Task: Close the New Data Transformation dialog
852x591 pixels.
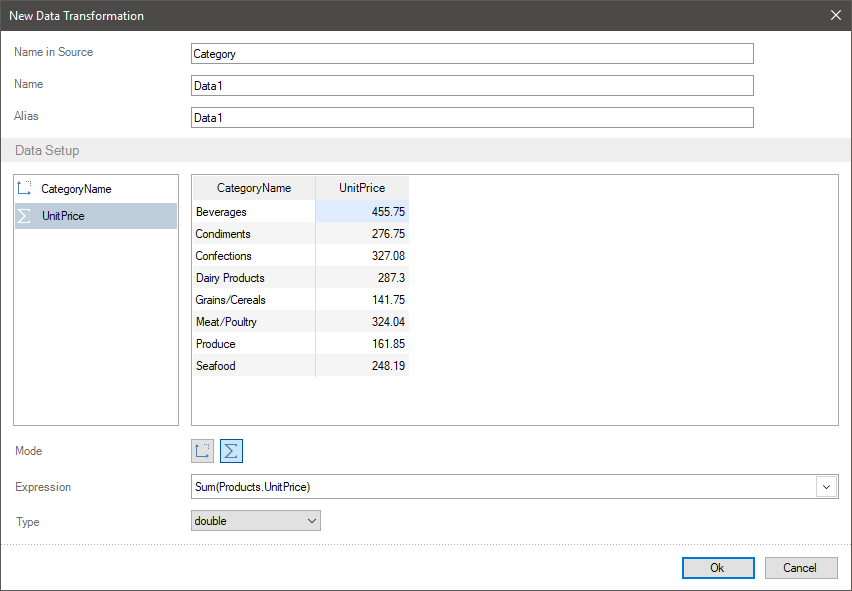Action: click(x=836, y=15)
